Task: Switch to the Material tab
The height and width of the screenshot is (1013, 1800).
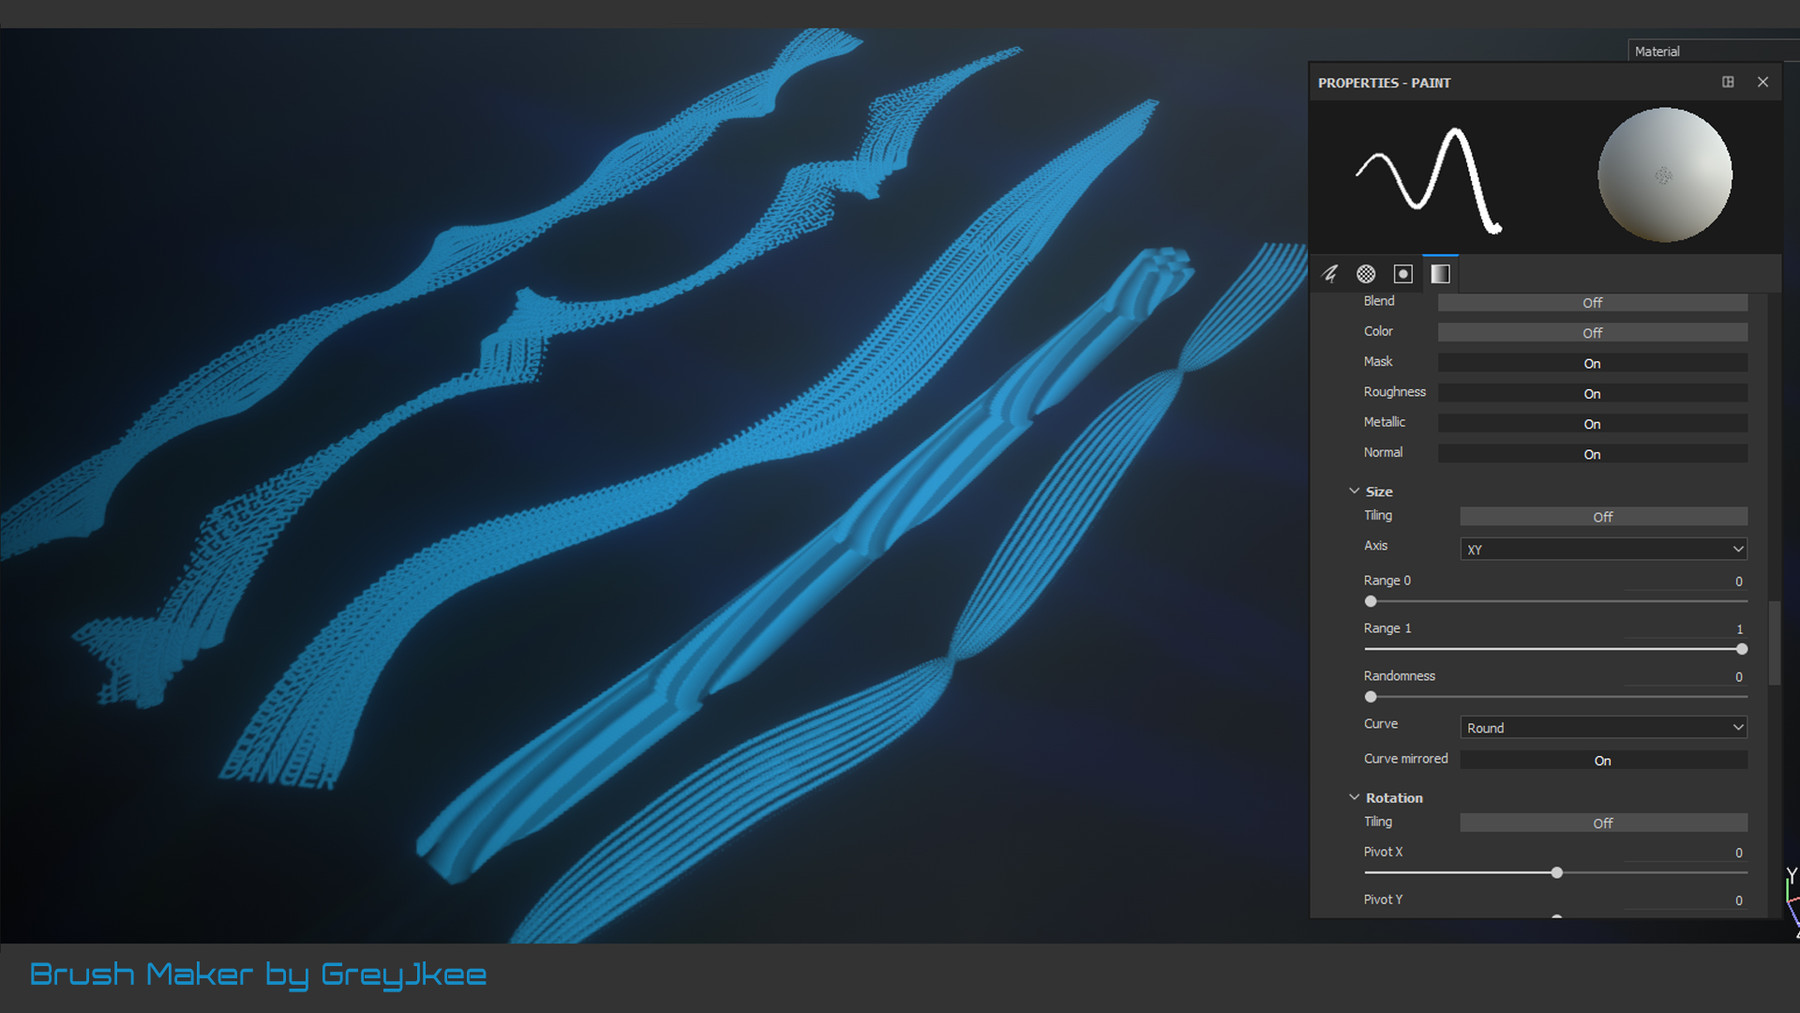Action: point(1657,50)
